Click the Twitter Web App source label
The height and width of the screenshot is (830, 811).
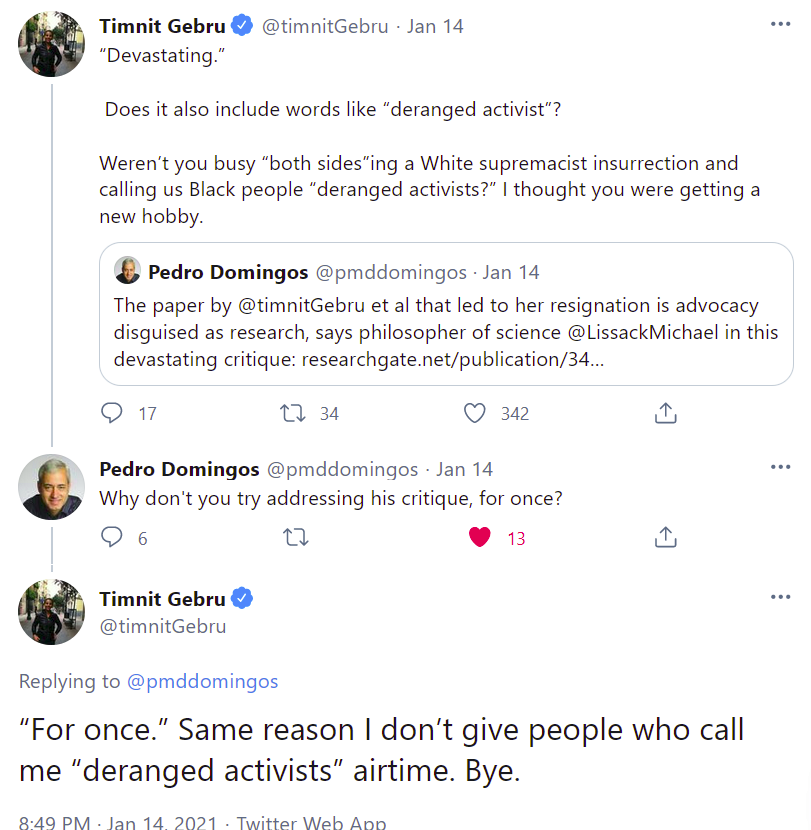pyautogui.click(x=311, y=822)
